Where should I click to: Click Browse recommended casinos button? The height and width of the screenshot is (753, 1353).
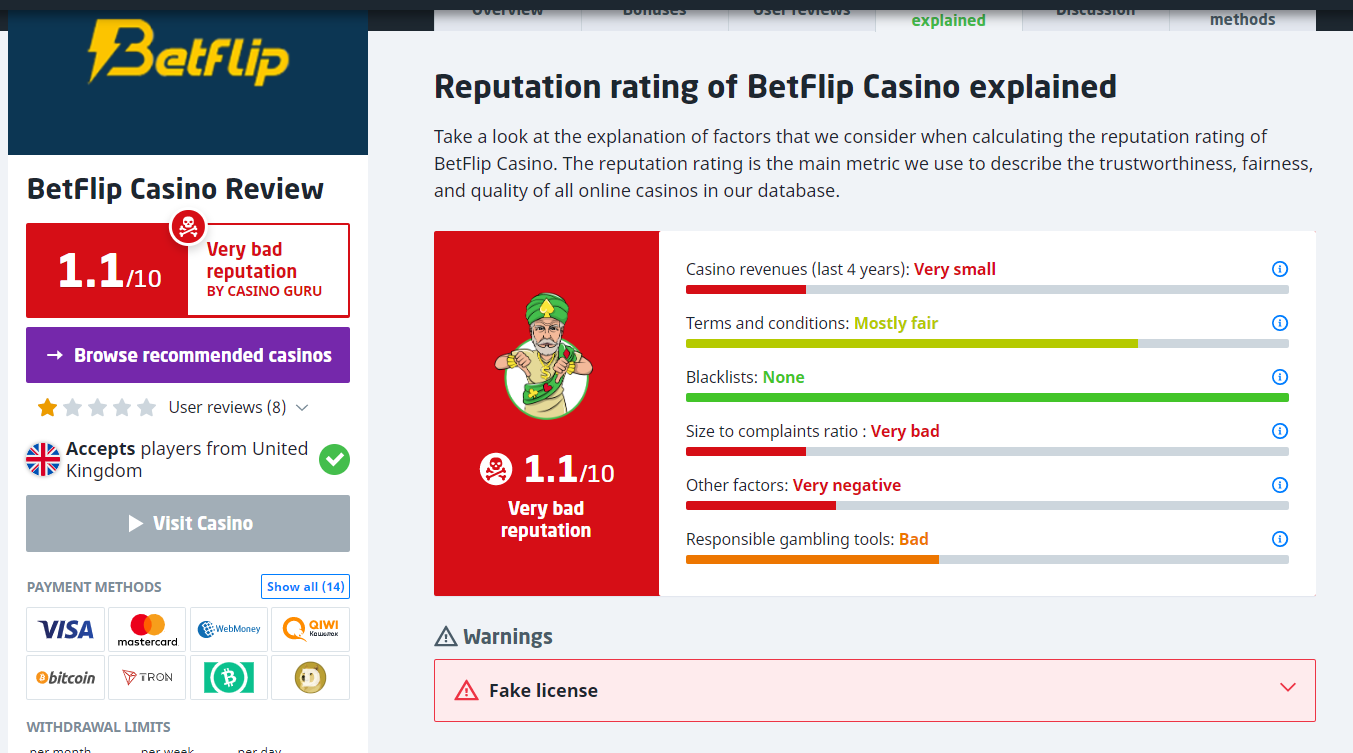[188, 355]
